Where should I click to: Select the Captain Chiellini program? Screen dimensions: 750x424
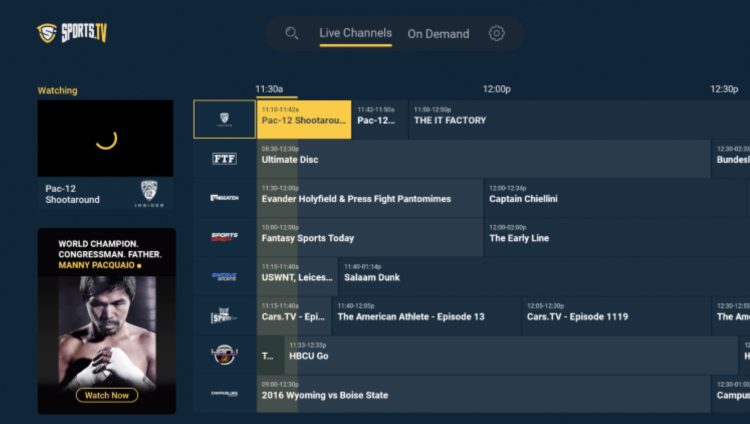tap(615, 198)
